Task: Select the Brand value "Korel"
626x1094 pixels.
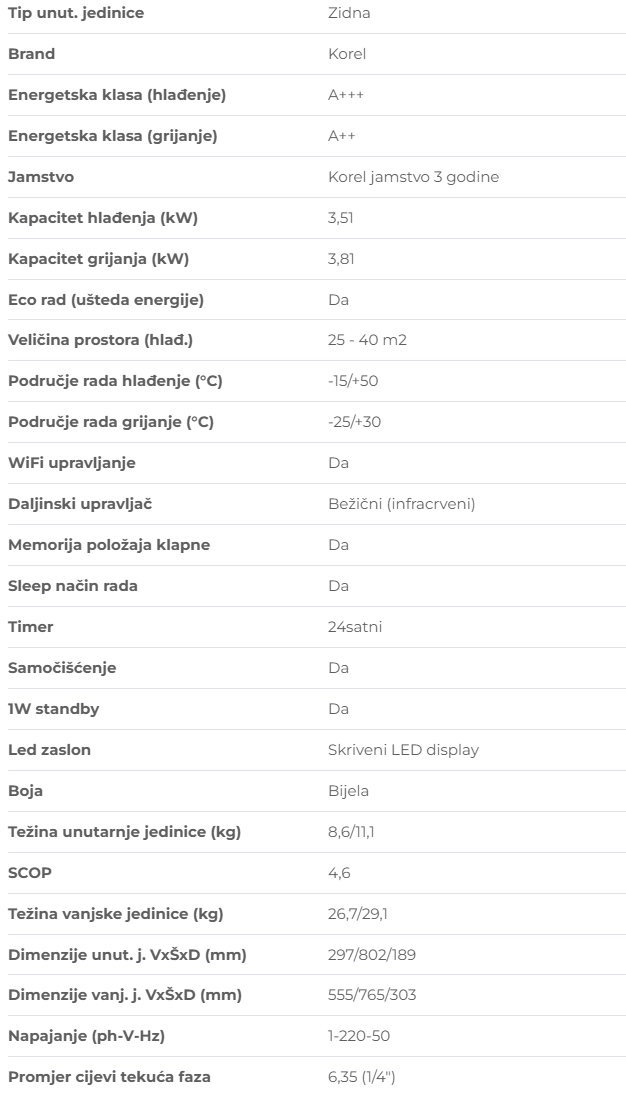Action: 346,54
